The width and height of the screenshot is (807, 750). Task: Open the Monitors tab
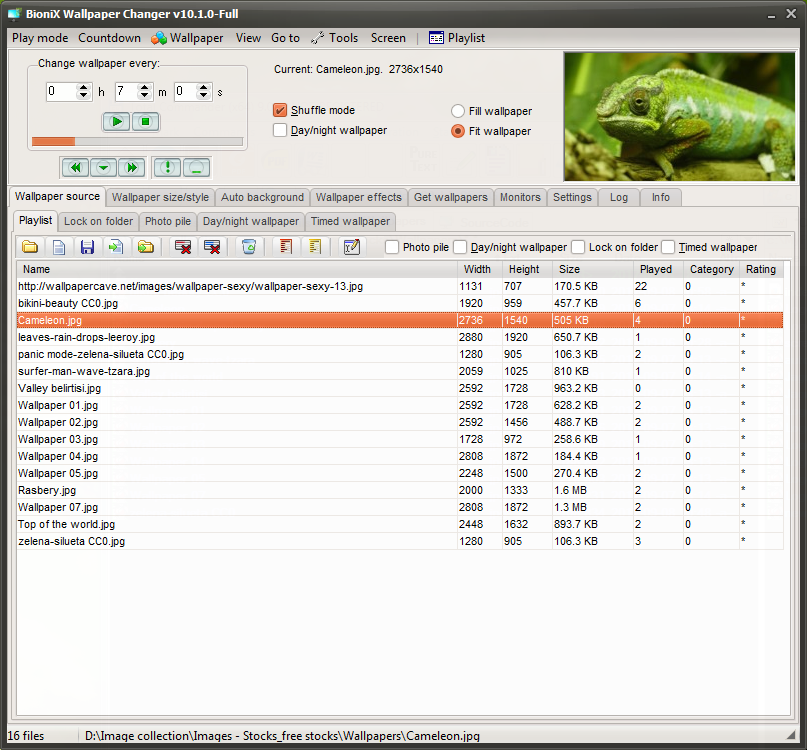click(520, 197)
